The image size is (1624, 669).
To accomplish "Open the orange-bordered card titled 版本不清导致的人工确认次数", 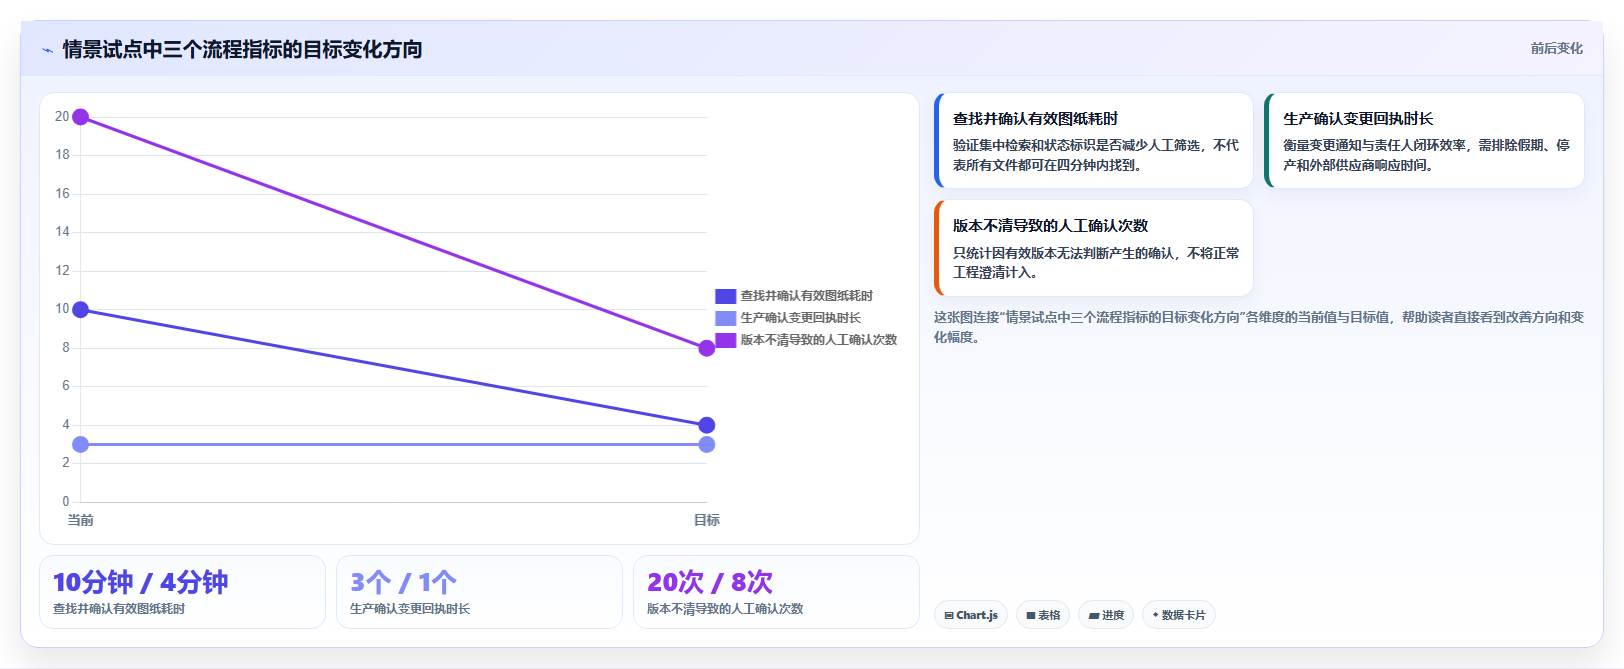I will pos(1093,248).
